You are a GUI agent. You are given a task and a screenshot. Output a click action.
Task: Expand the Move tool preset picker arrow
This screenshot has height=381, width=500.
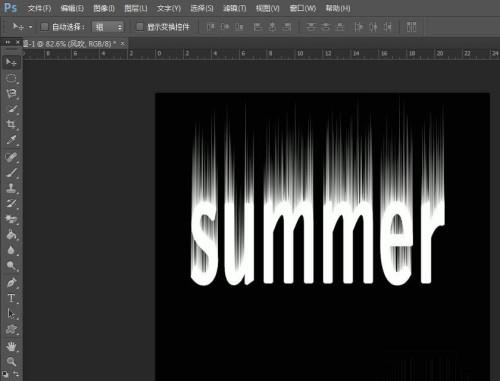pos(30,27)
